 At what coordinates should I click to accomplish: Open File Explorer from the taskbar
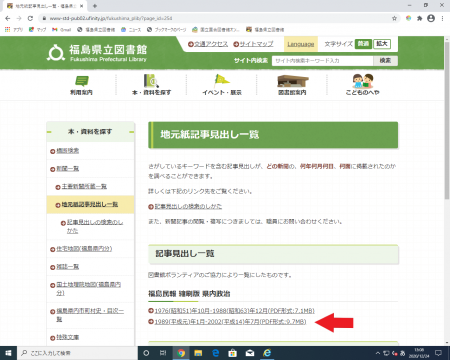click(198, 353)
